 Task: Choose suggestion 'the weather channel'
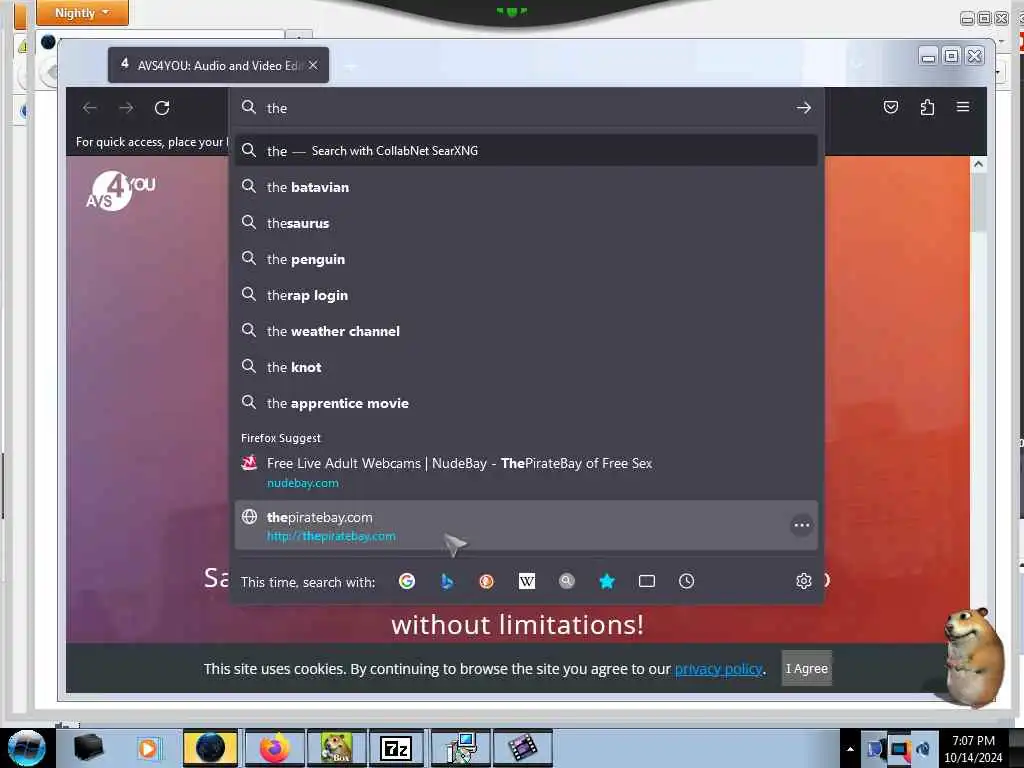[x=526, y=330]
